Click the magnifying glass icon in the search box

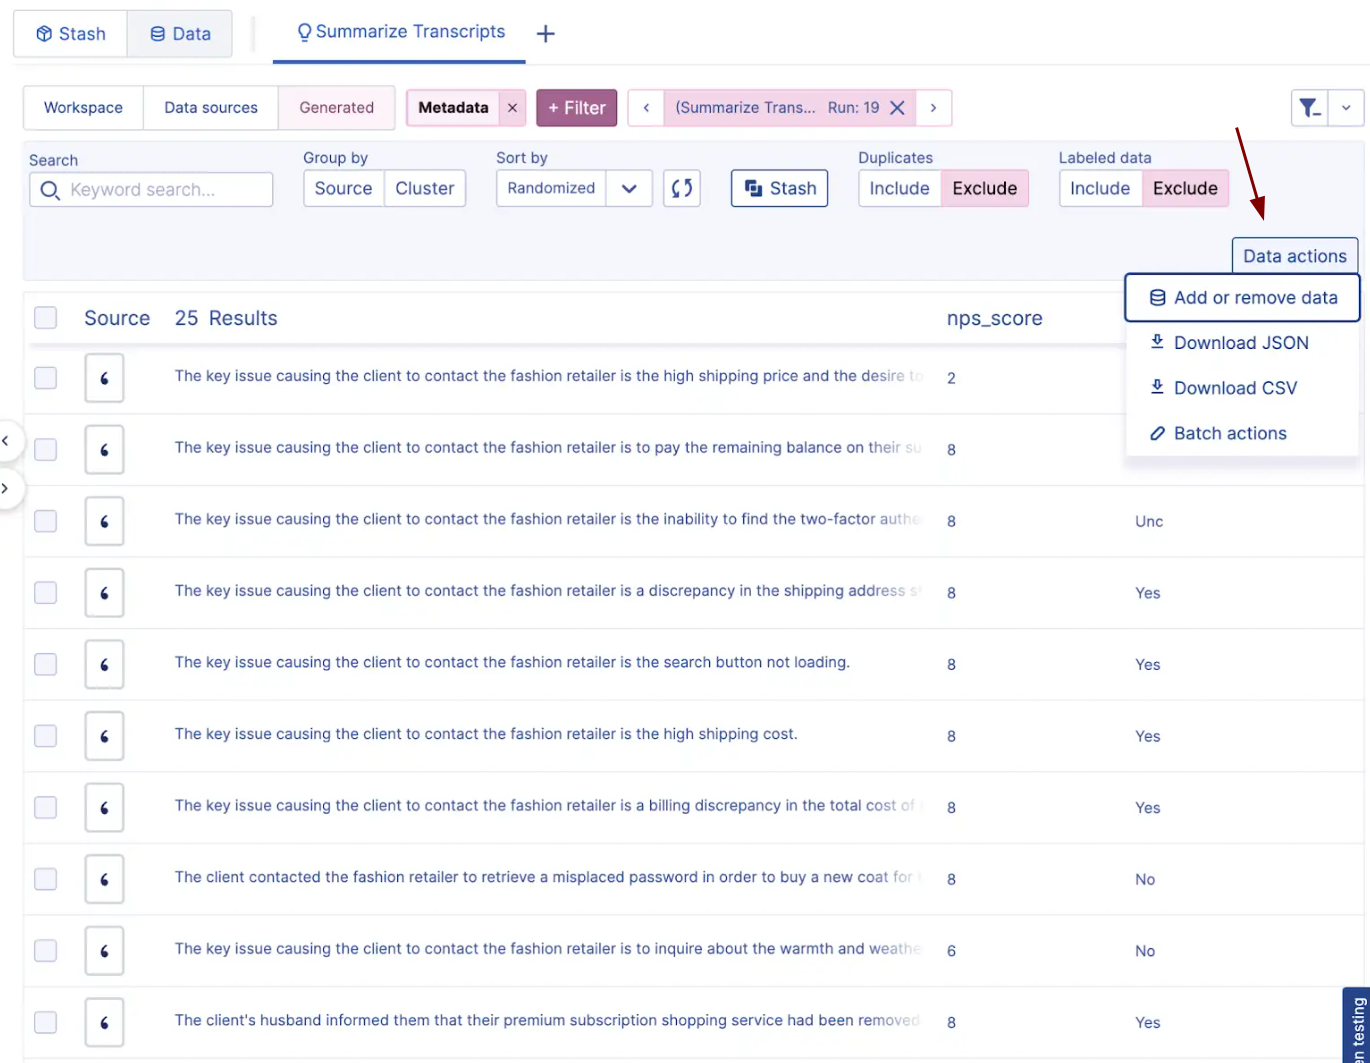click(x=52, y=189)
